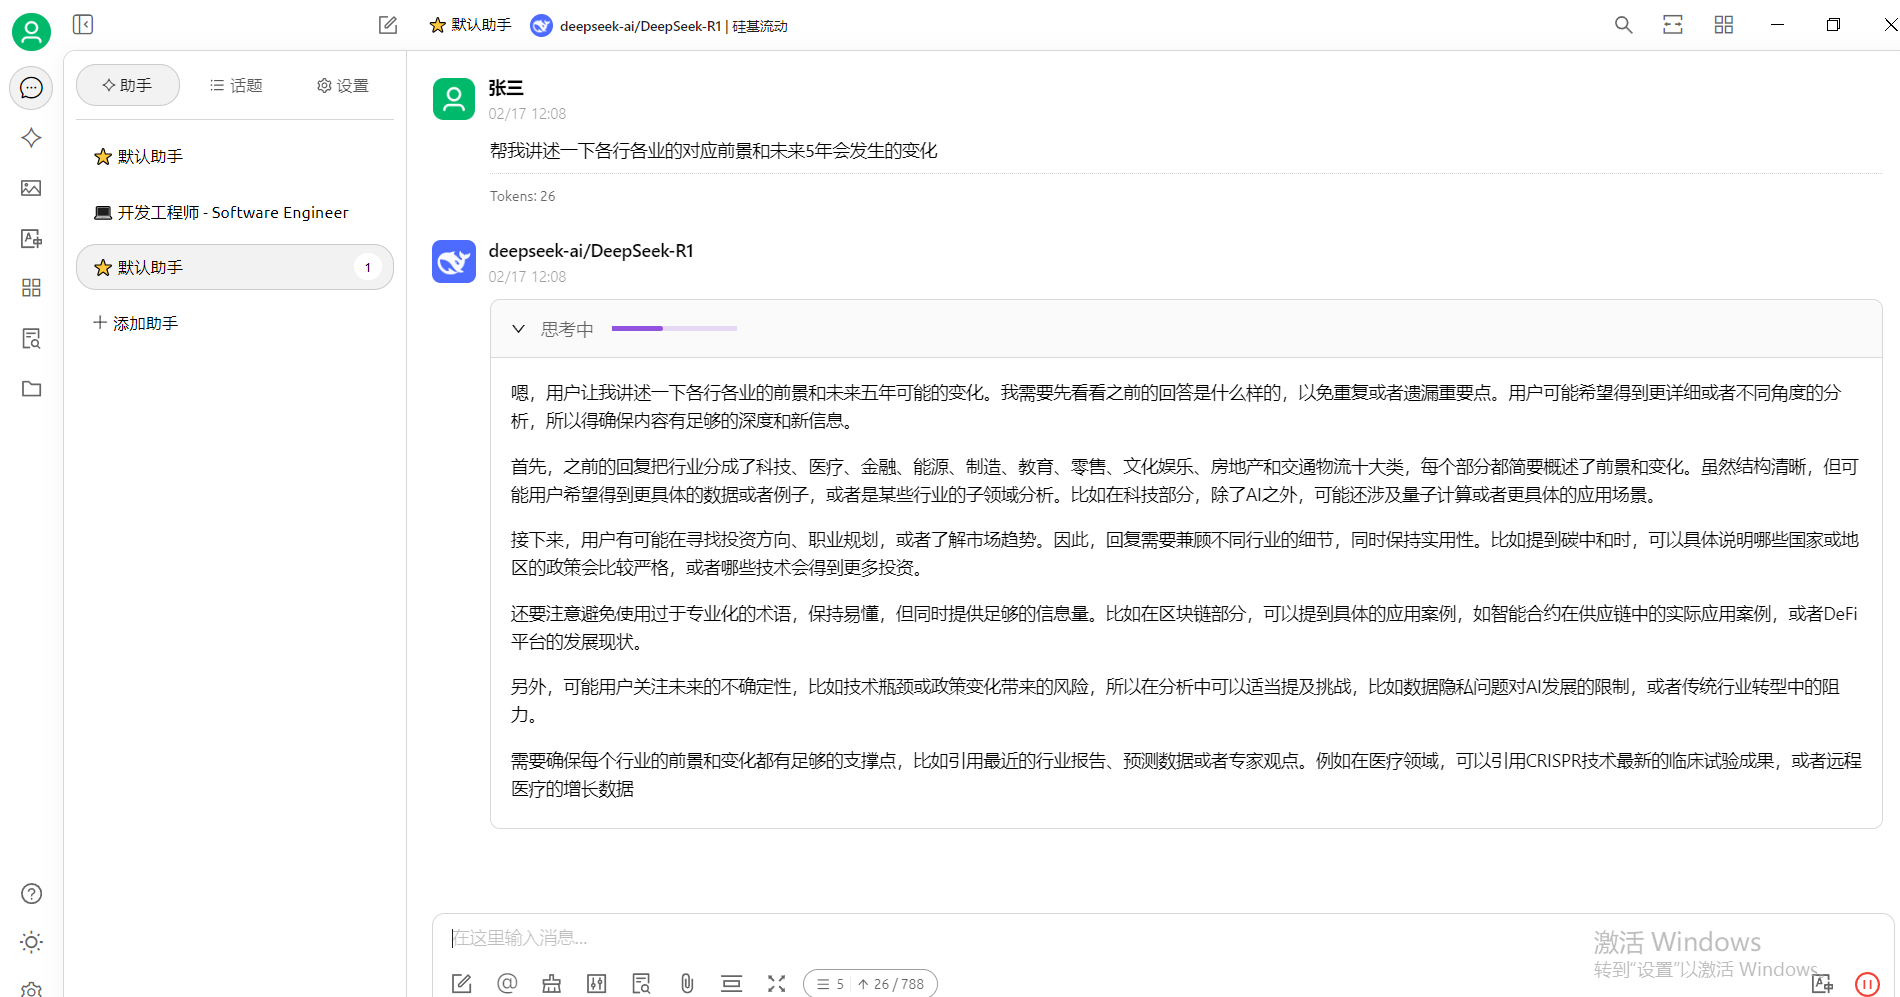Collapse the 思考中 thinking section chevron
1900x997 pixels.
point(518,329)
